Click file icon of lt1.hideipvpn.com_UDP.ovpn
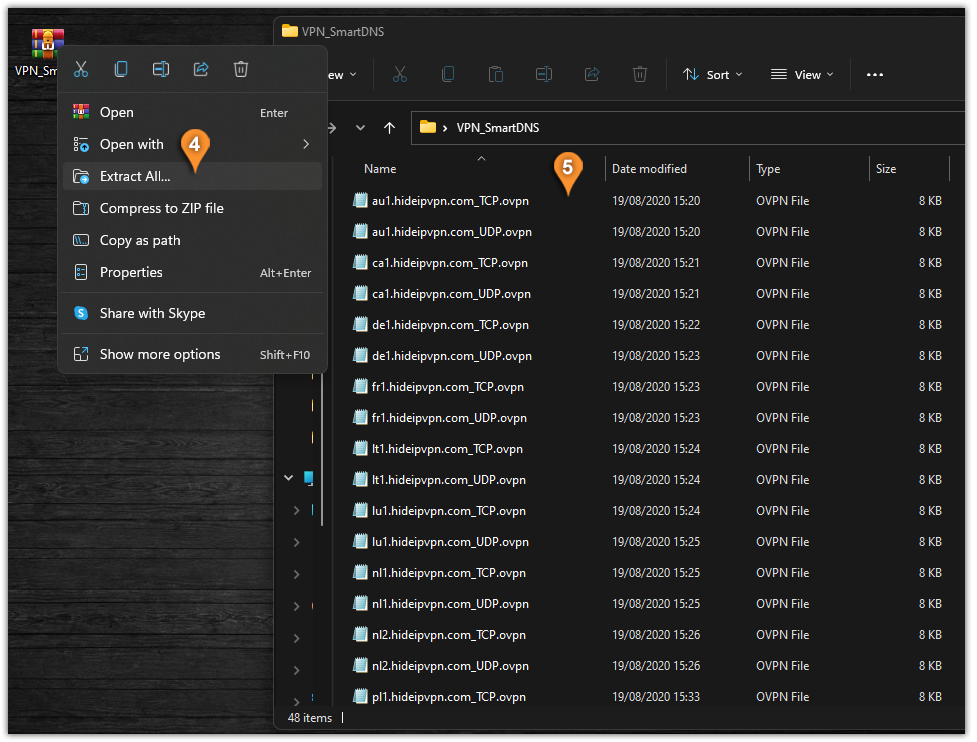Image resolution: width=977 pixels, height=742 pixels. click(360, 480)
